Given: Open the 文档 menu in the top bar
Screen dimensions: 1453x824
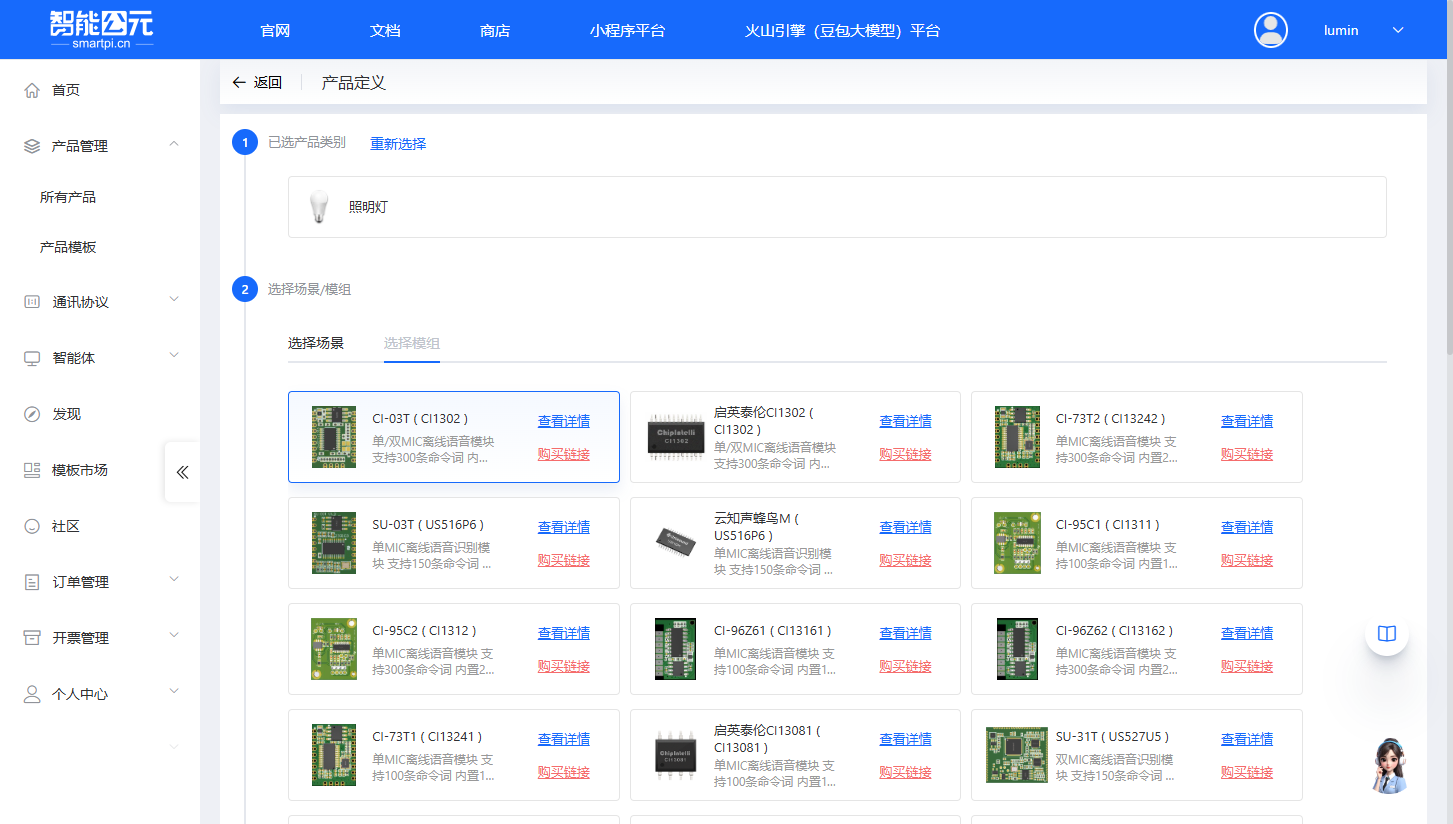Looking at the screenshot, I should pyautogui.click(x=385, y=30).
